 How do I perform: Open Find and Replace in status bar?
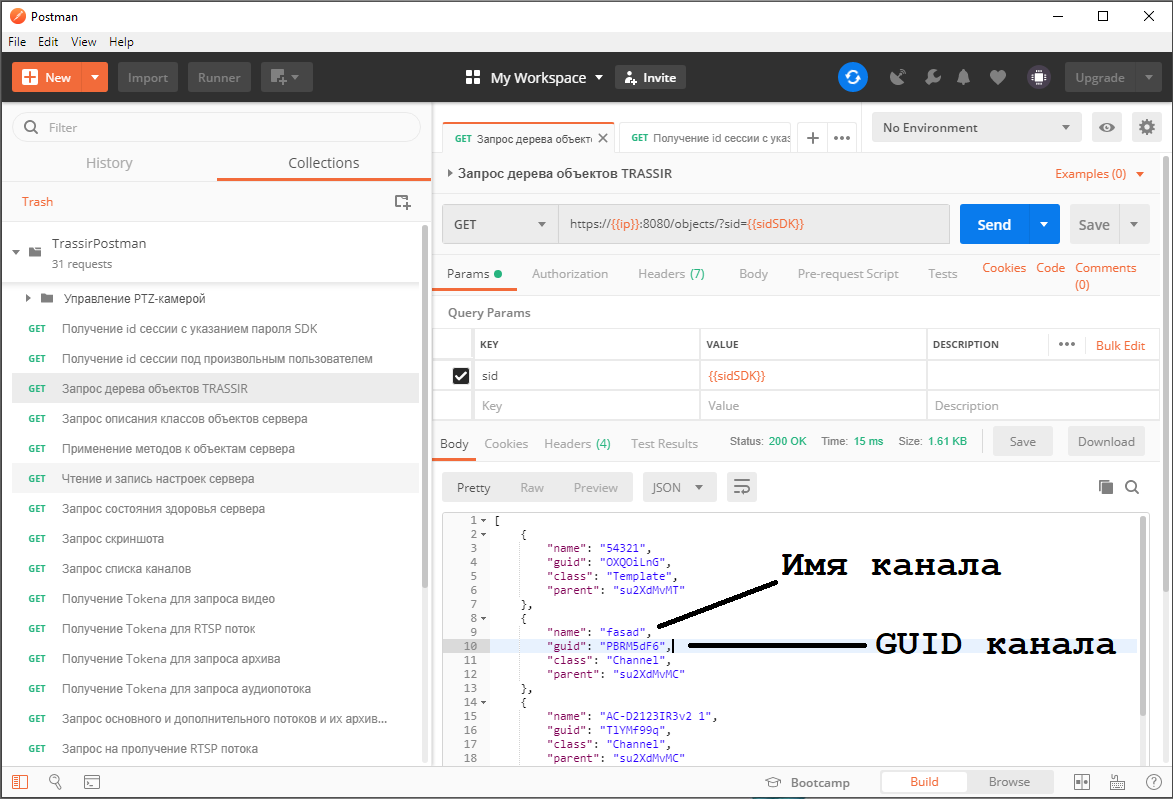(55, 782)
